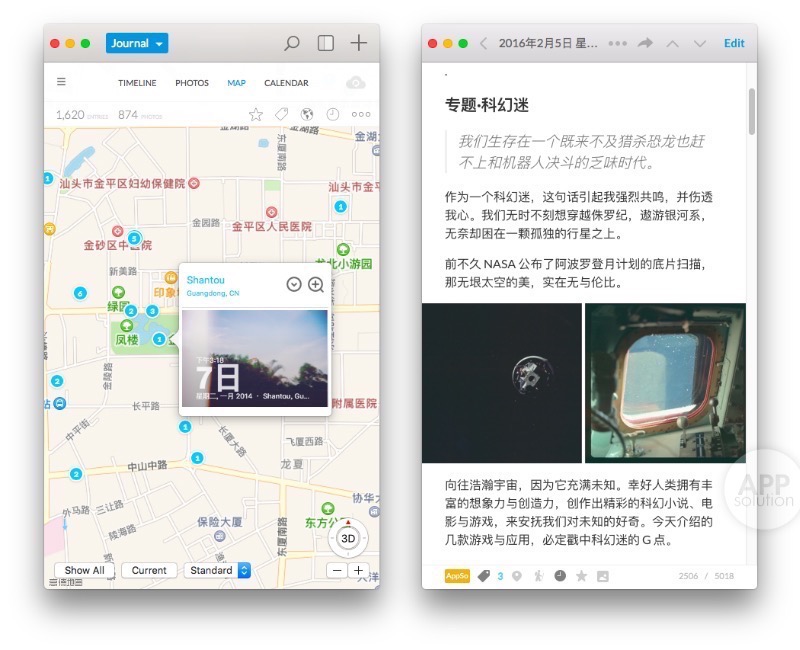
Task: Click Edit to modify the journal entry
Action: [734, 43]
